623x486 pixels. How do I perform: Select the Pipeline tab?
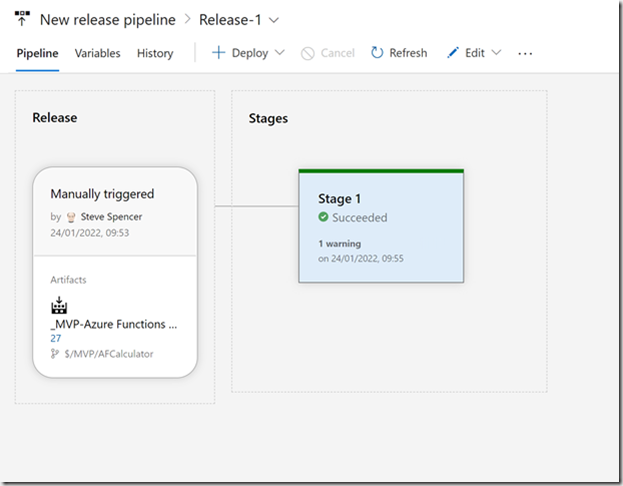tap(37, 53)
